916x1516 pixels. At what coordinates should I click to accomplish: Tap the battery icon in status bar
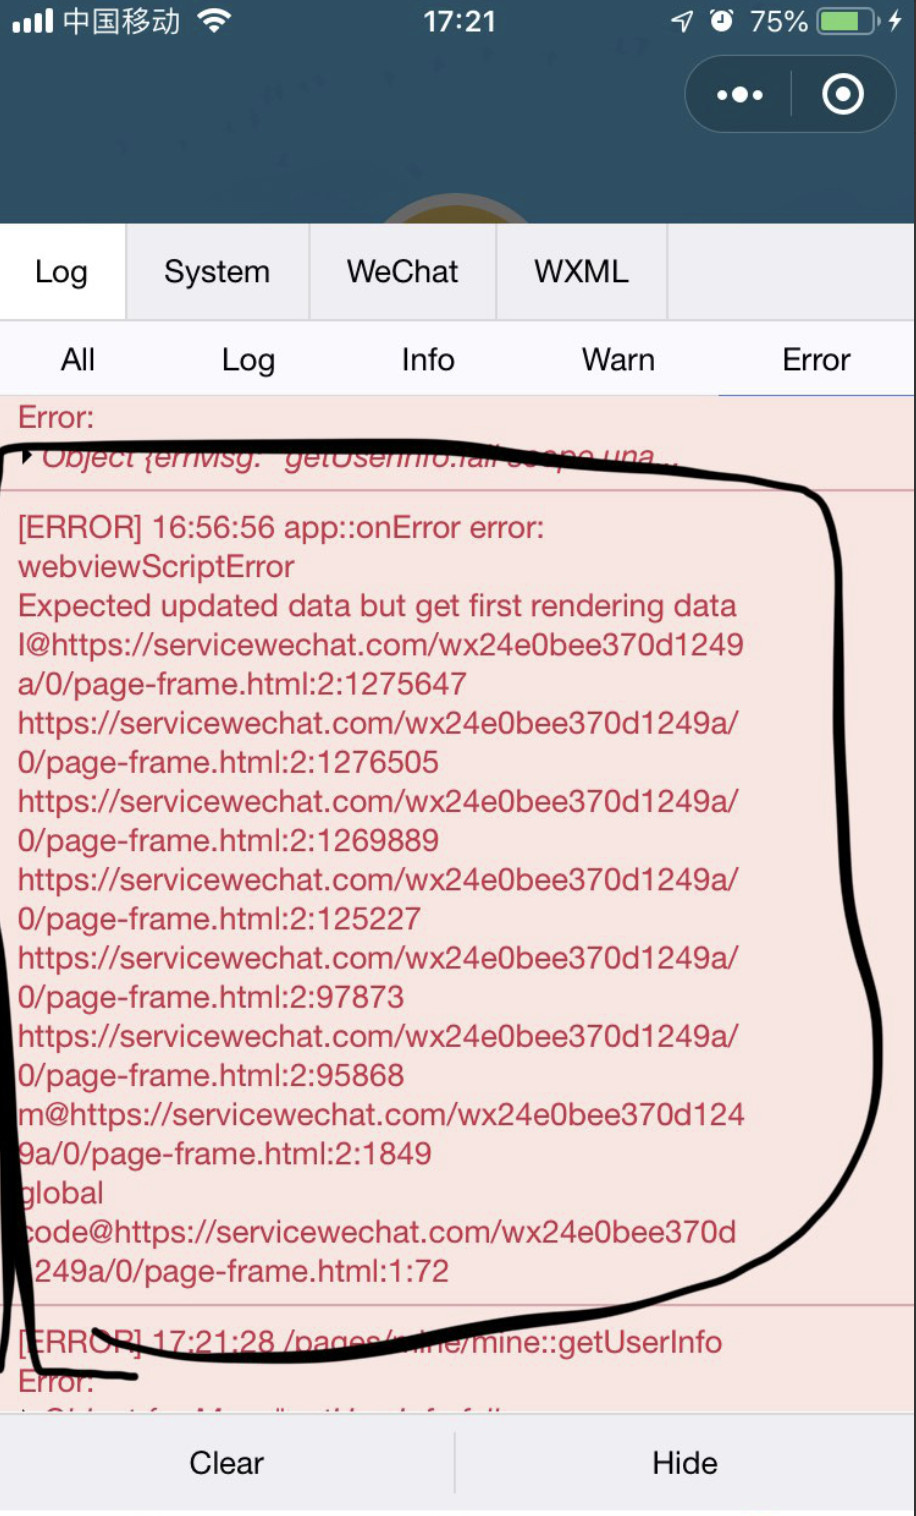[x=848, y=21]
